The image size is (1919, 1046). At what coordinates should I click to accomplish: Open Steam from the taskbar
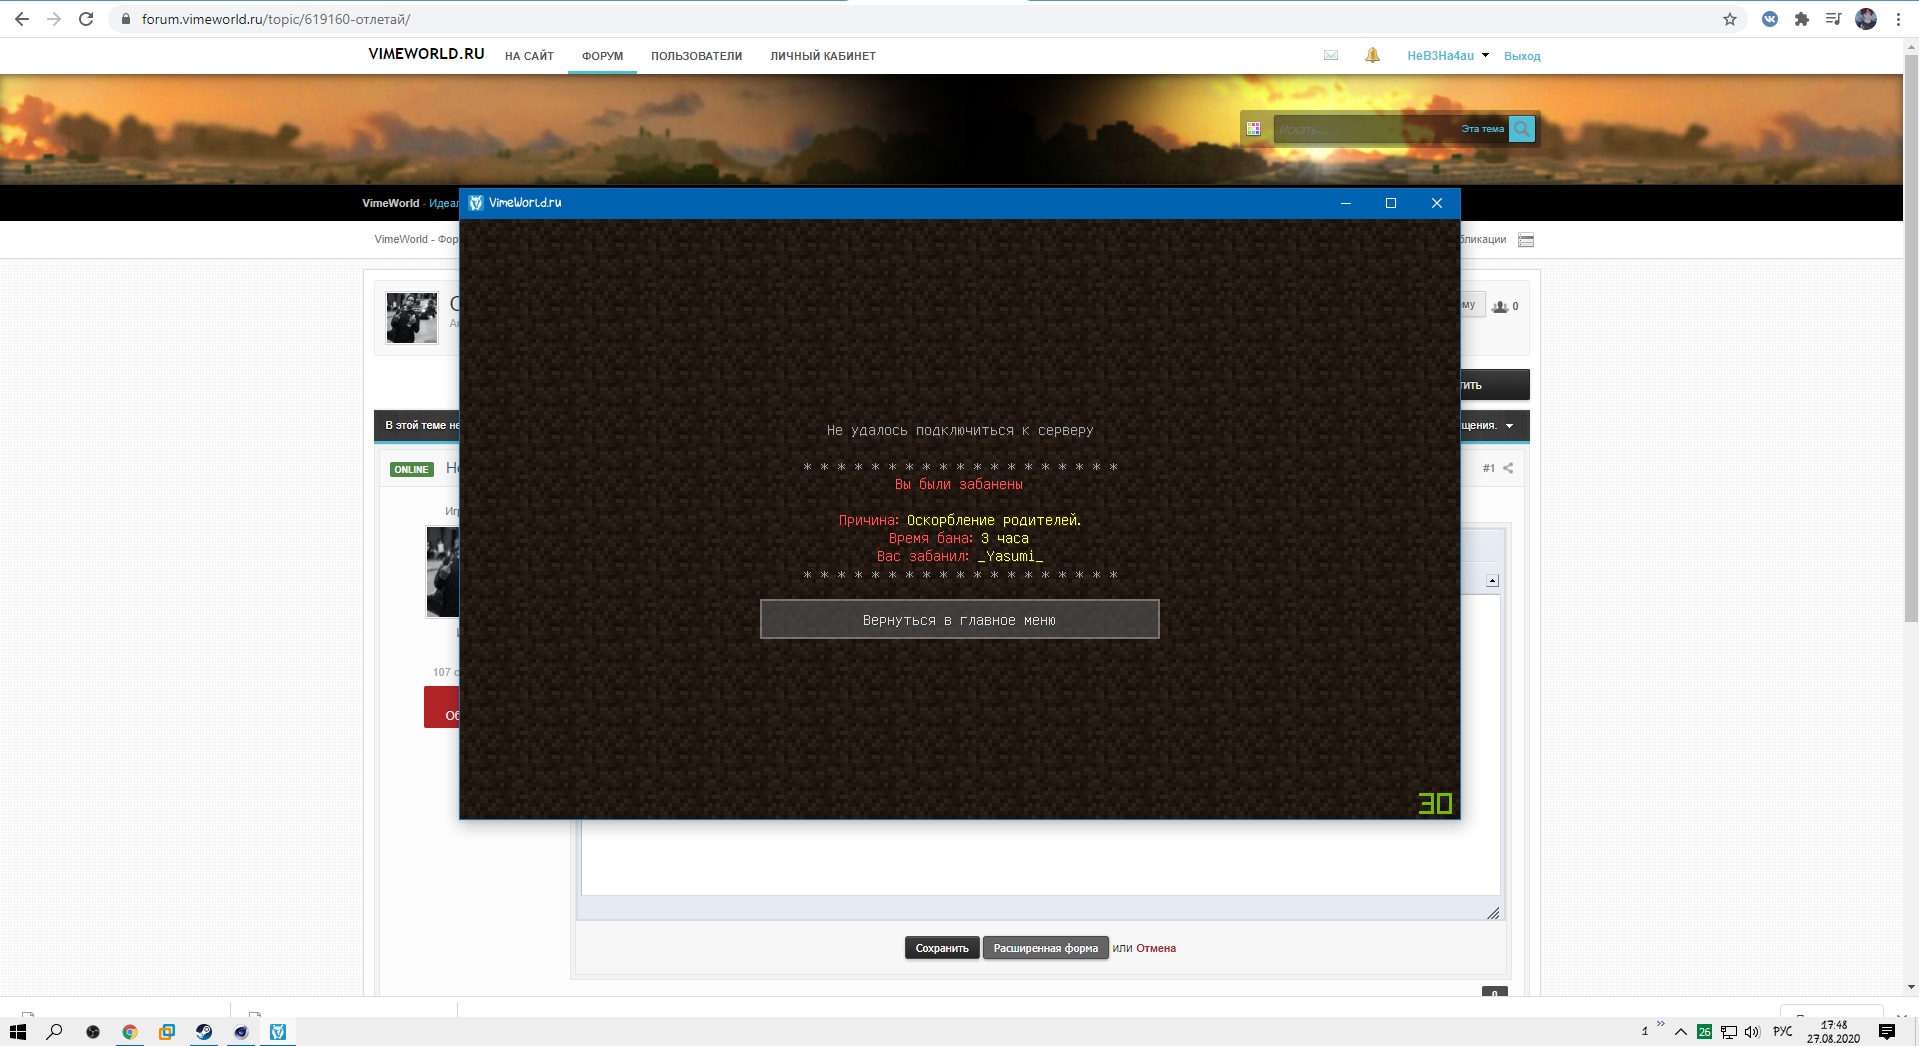point(204,1032)
